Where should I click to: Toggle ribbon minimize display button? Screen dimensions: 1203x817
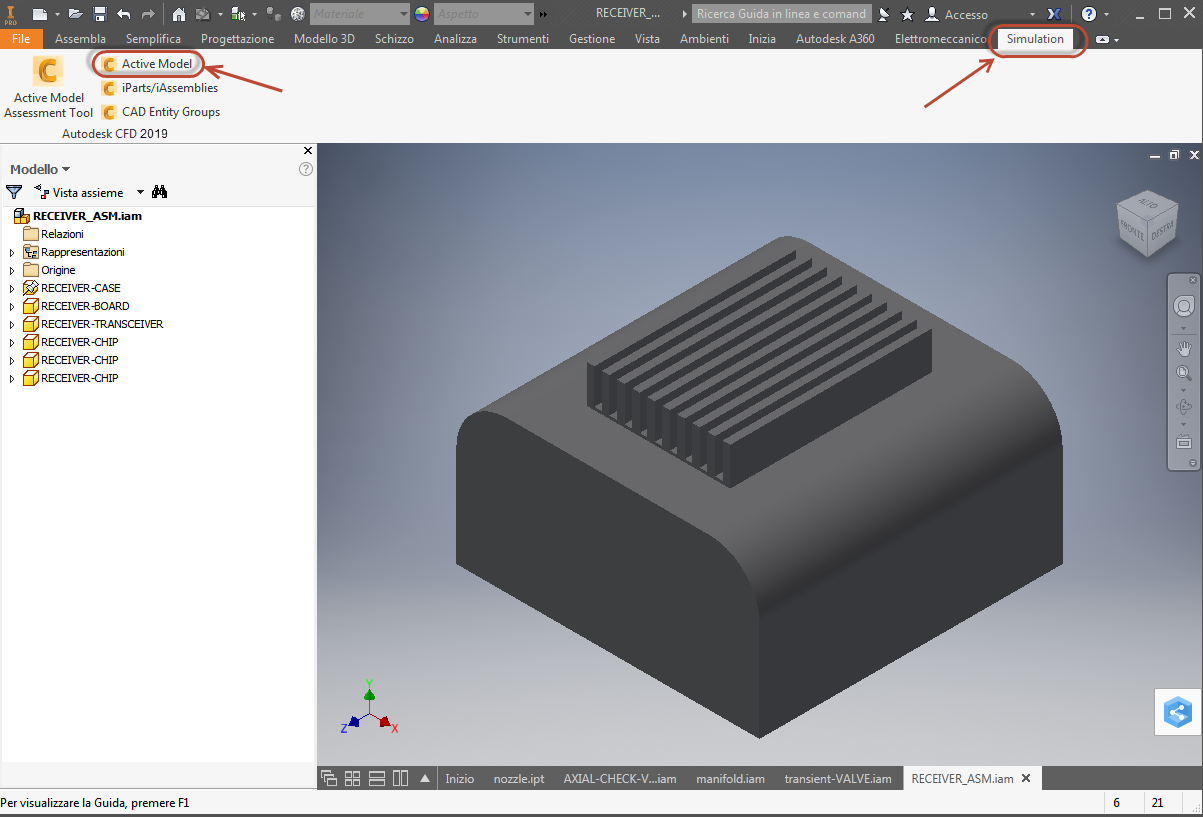pyautogui.click(x=1102, y=40)
